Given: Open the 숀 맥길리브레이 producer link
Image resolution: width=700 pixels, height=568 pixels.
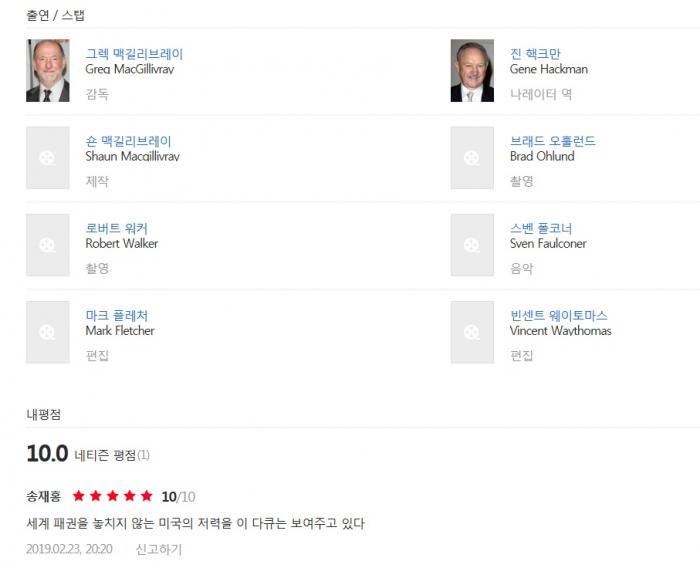Looking at the screenshot, I should (x=128, y=141).
